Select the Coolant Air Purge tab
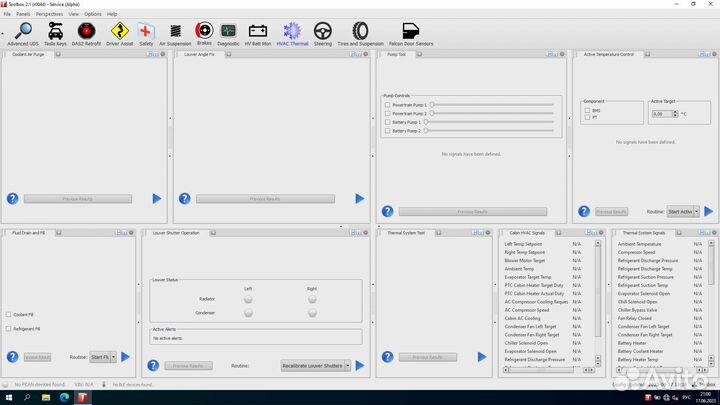The width and height of the screenshot is (720, 405). [x=28, y=54]
